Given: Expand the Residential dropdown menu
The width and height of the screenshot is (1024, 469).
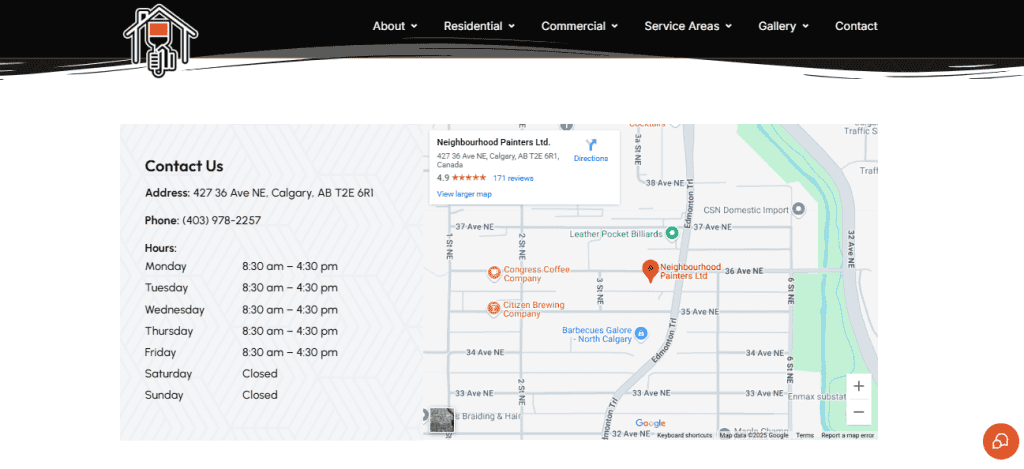Looking at the screenshot, I should tap(479, 26).
